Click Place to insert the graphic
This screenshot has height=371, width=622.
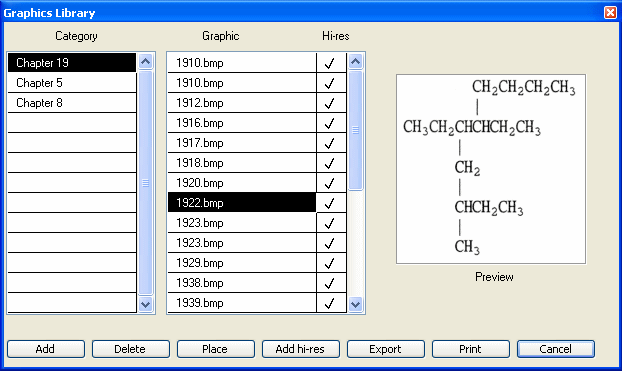pos(215,349)
